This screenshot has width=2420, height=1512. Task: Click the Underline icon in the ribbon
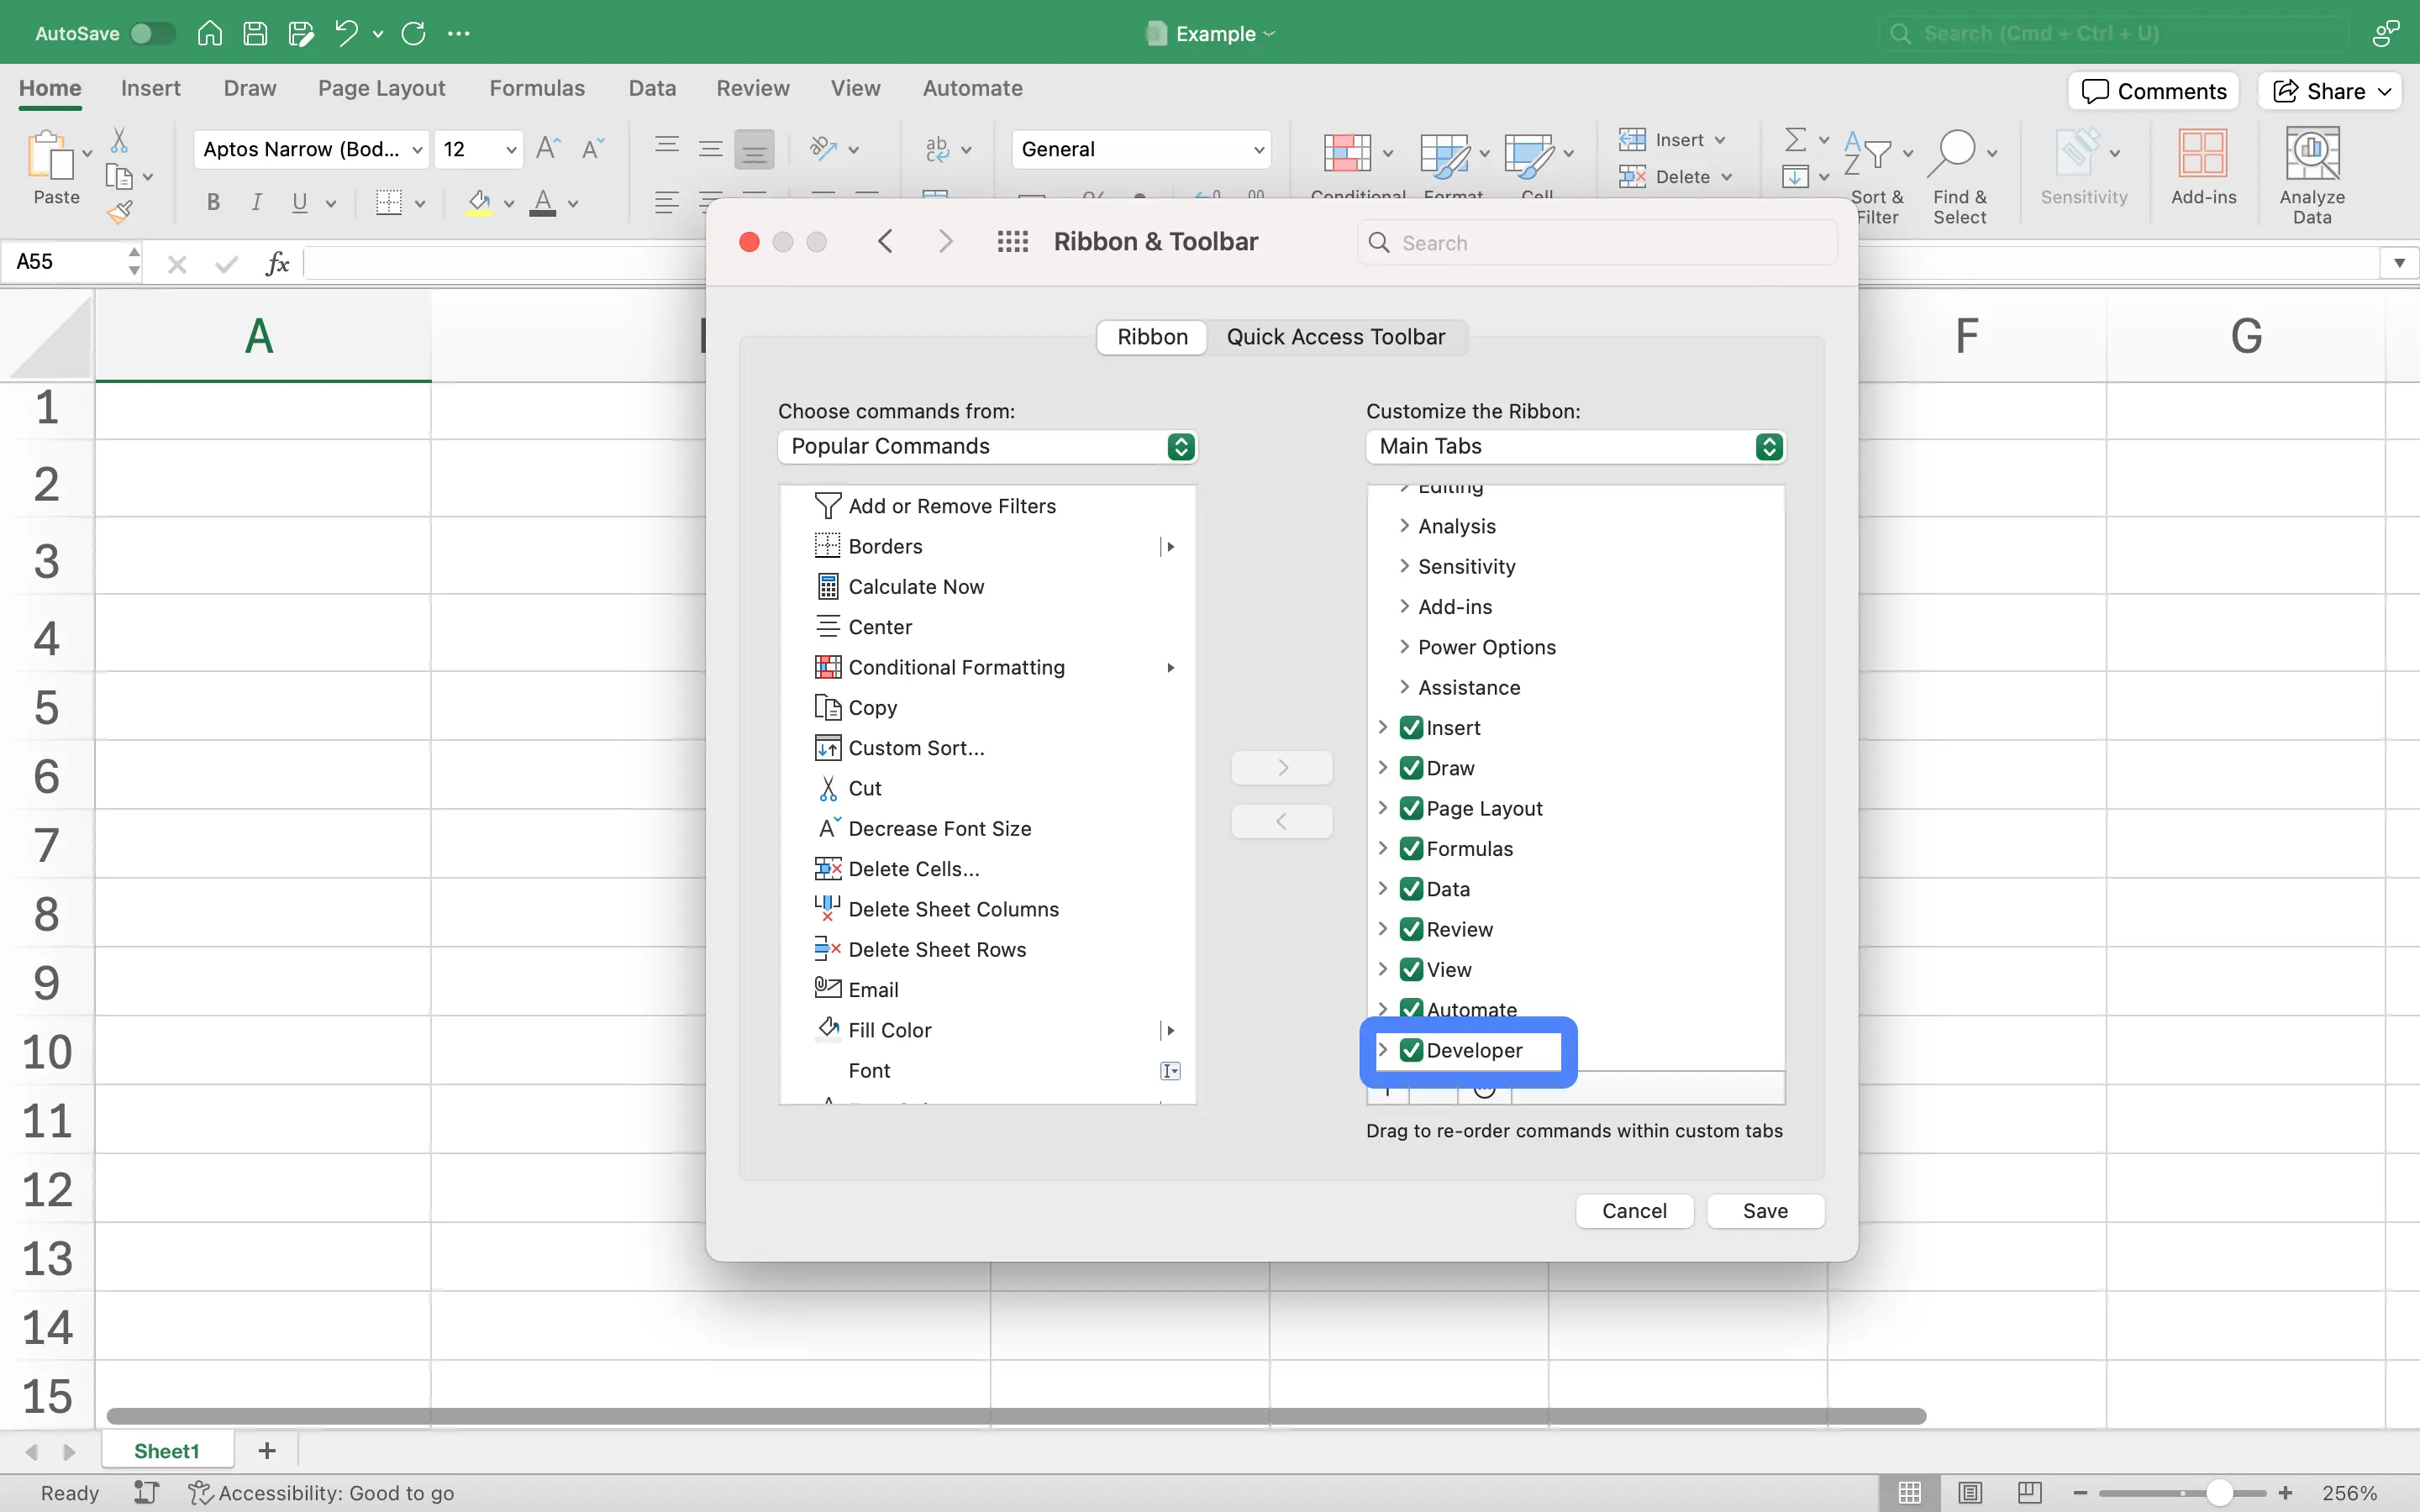click(299, 203)
